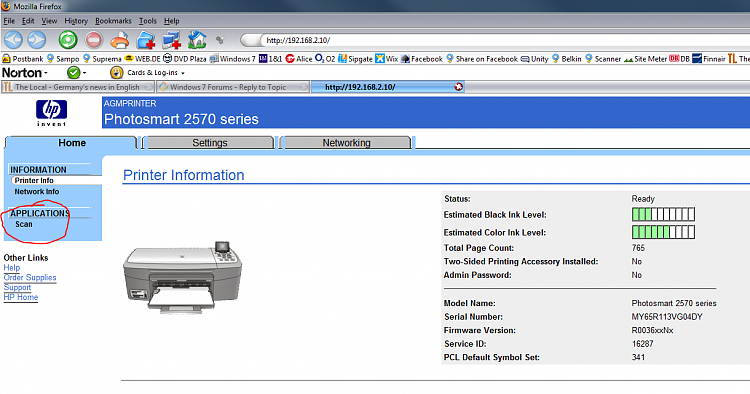750x394 pixels.
Task: Click the HP invent logo
Action: (51, 113)
